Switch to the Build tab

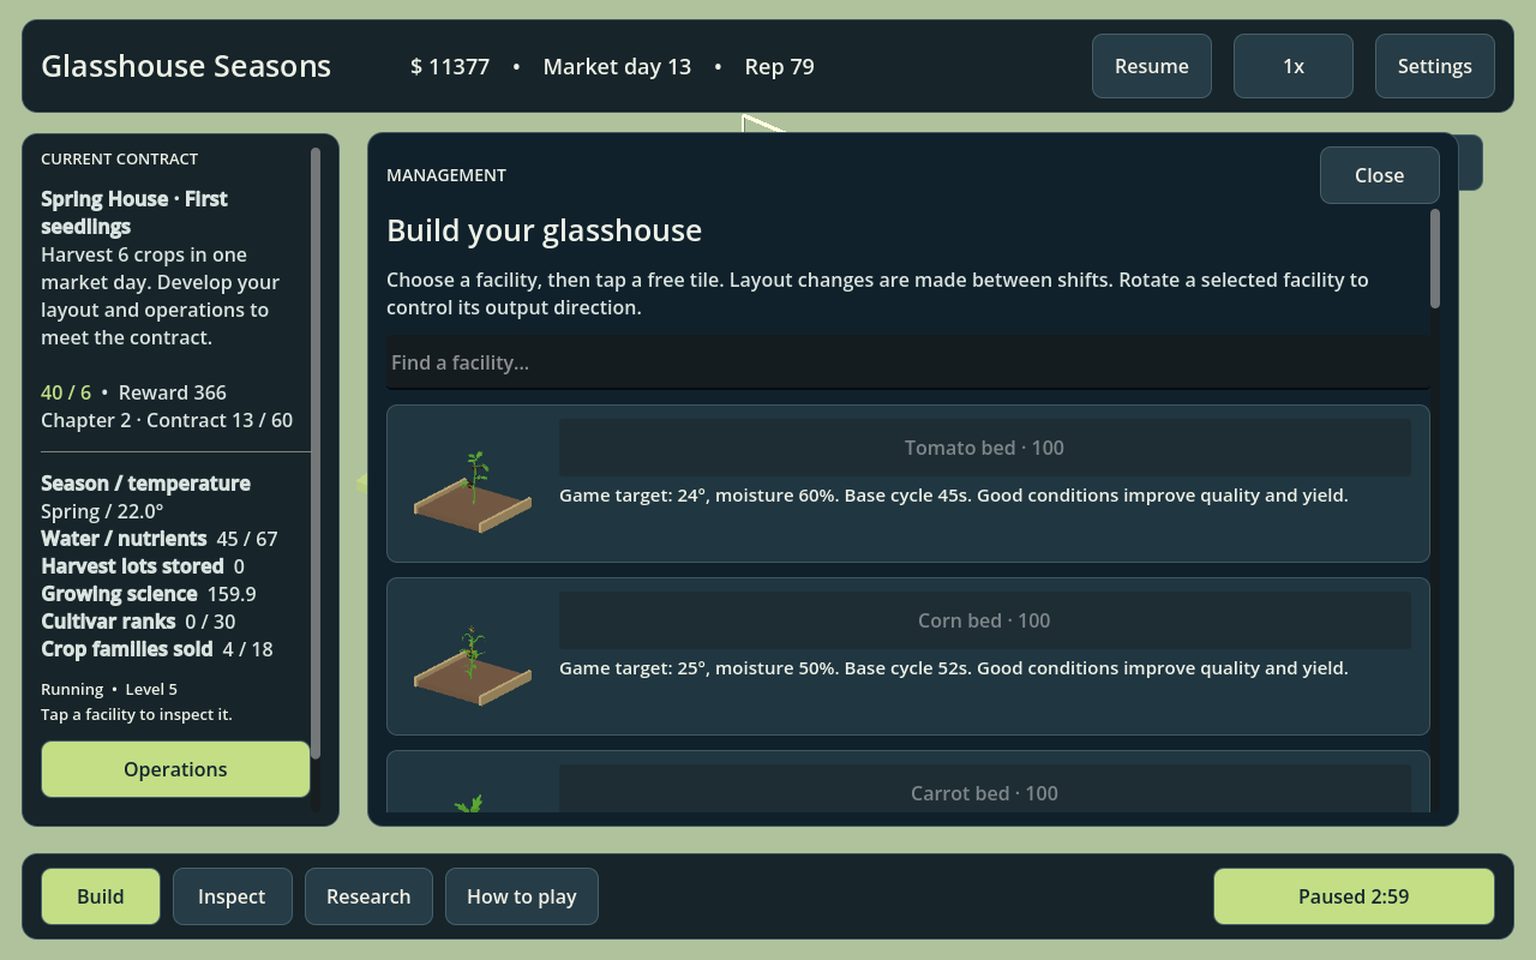100,896
